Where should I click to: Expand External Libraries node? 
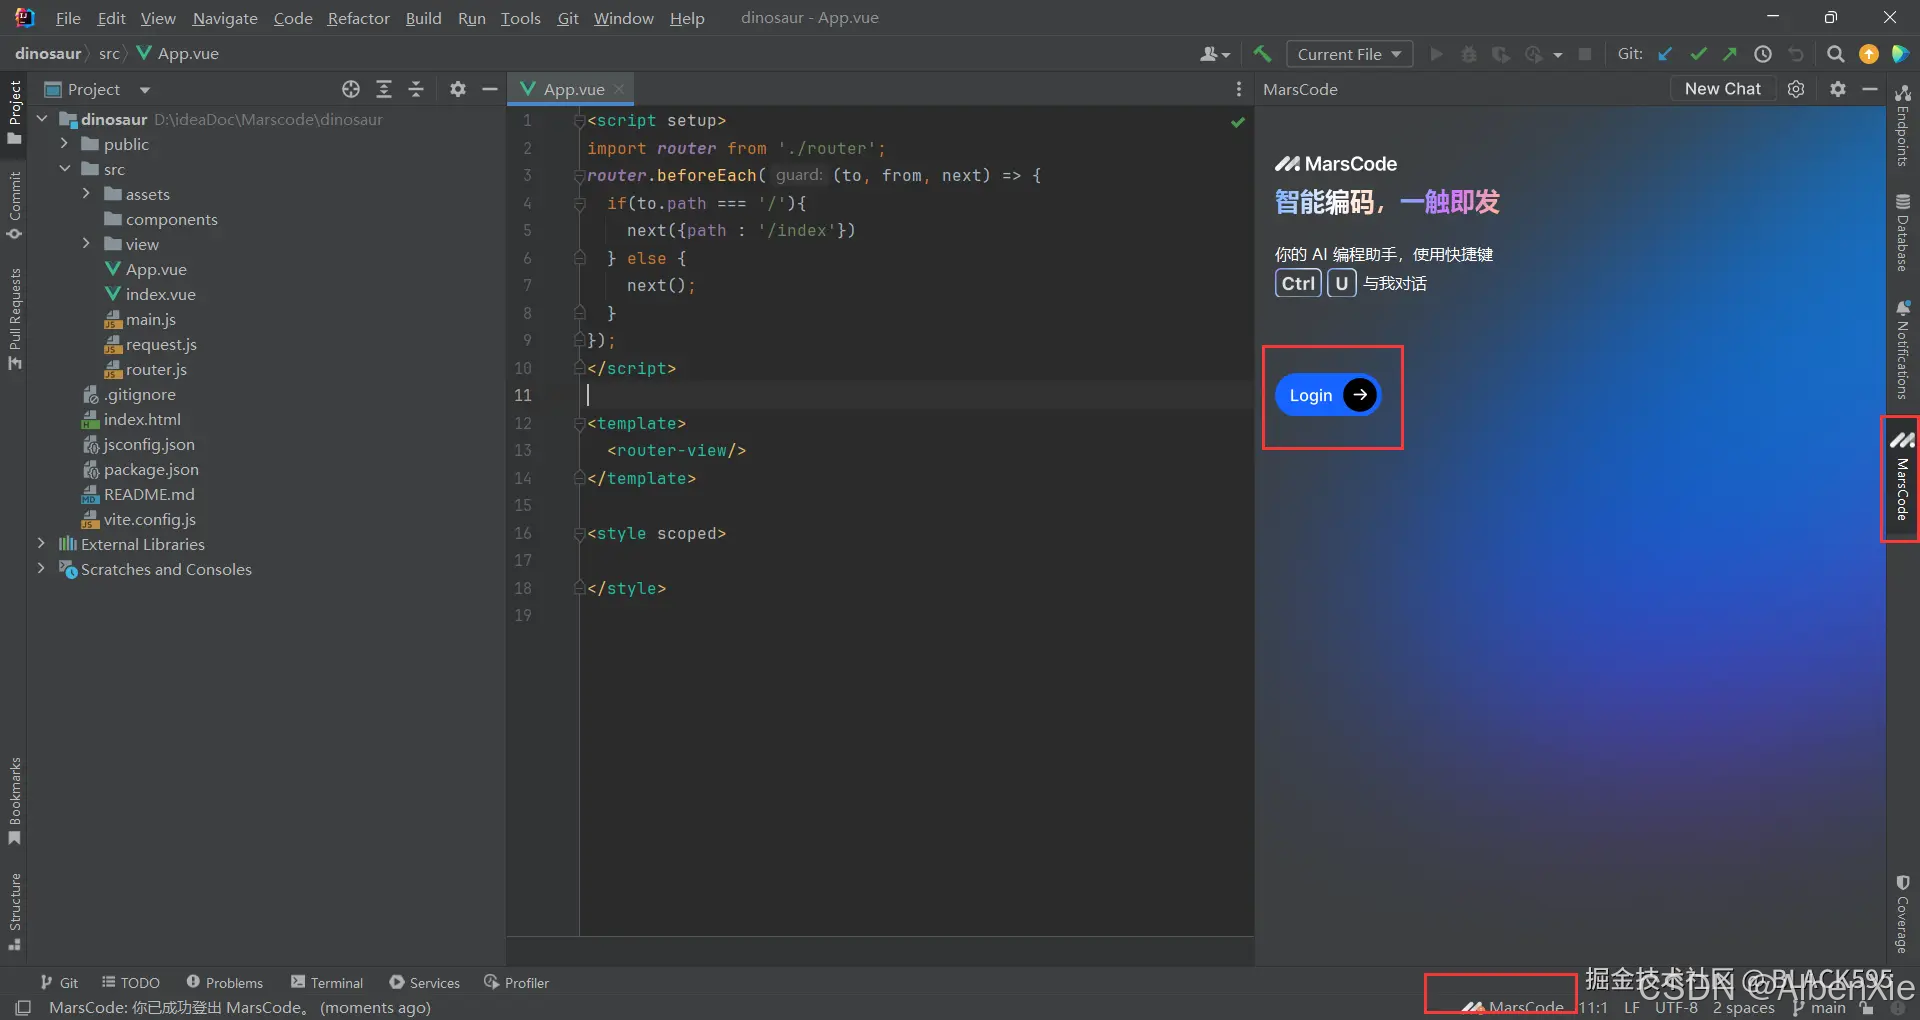(41, 544)
